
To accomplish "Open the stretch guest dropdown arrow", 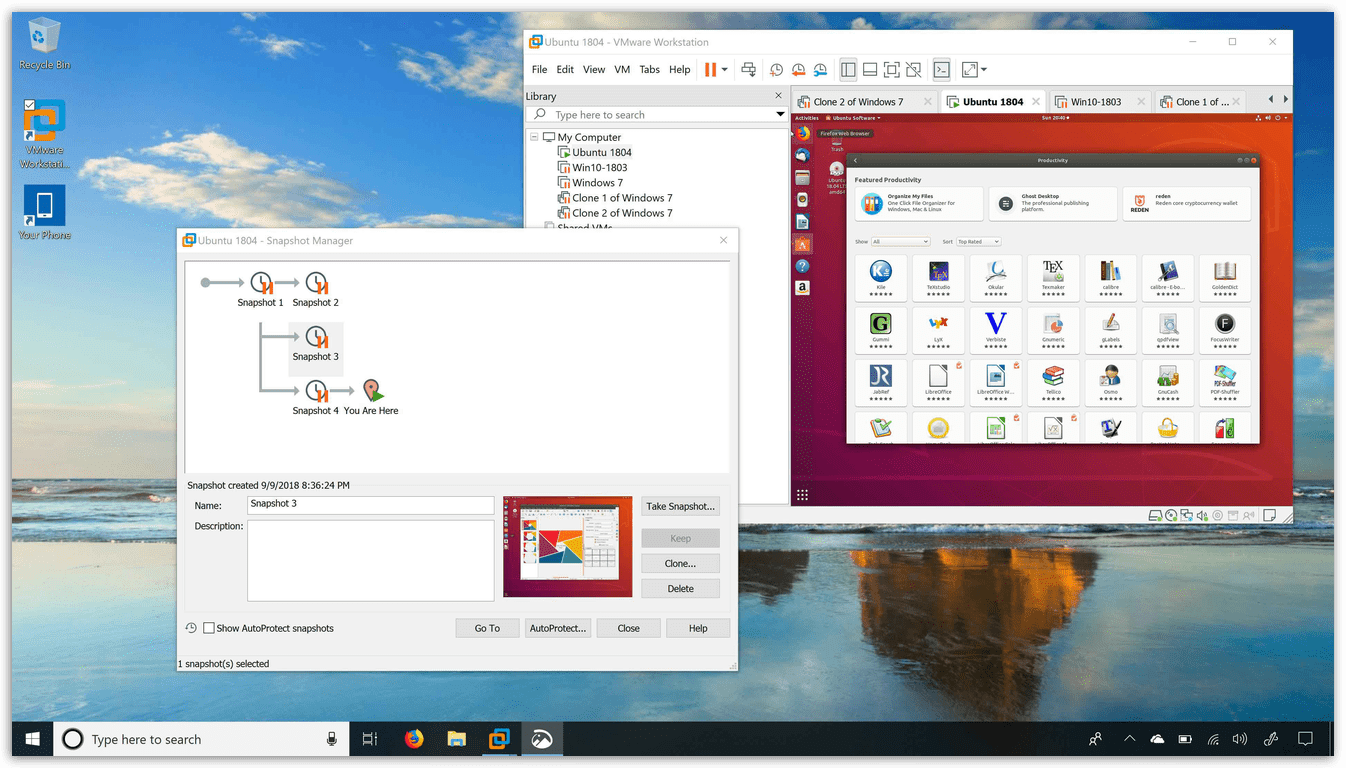I will tap(982, 69).
